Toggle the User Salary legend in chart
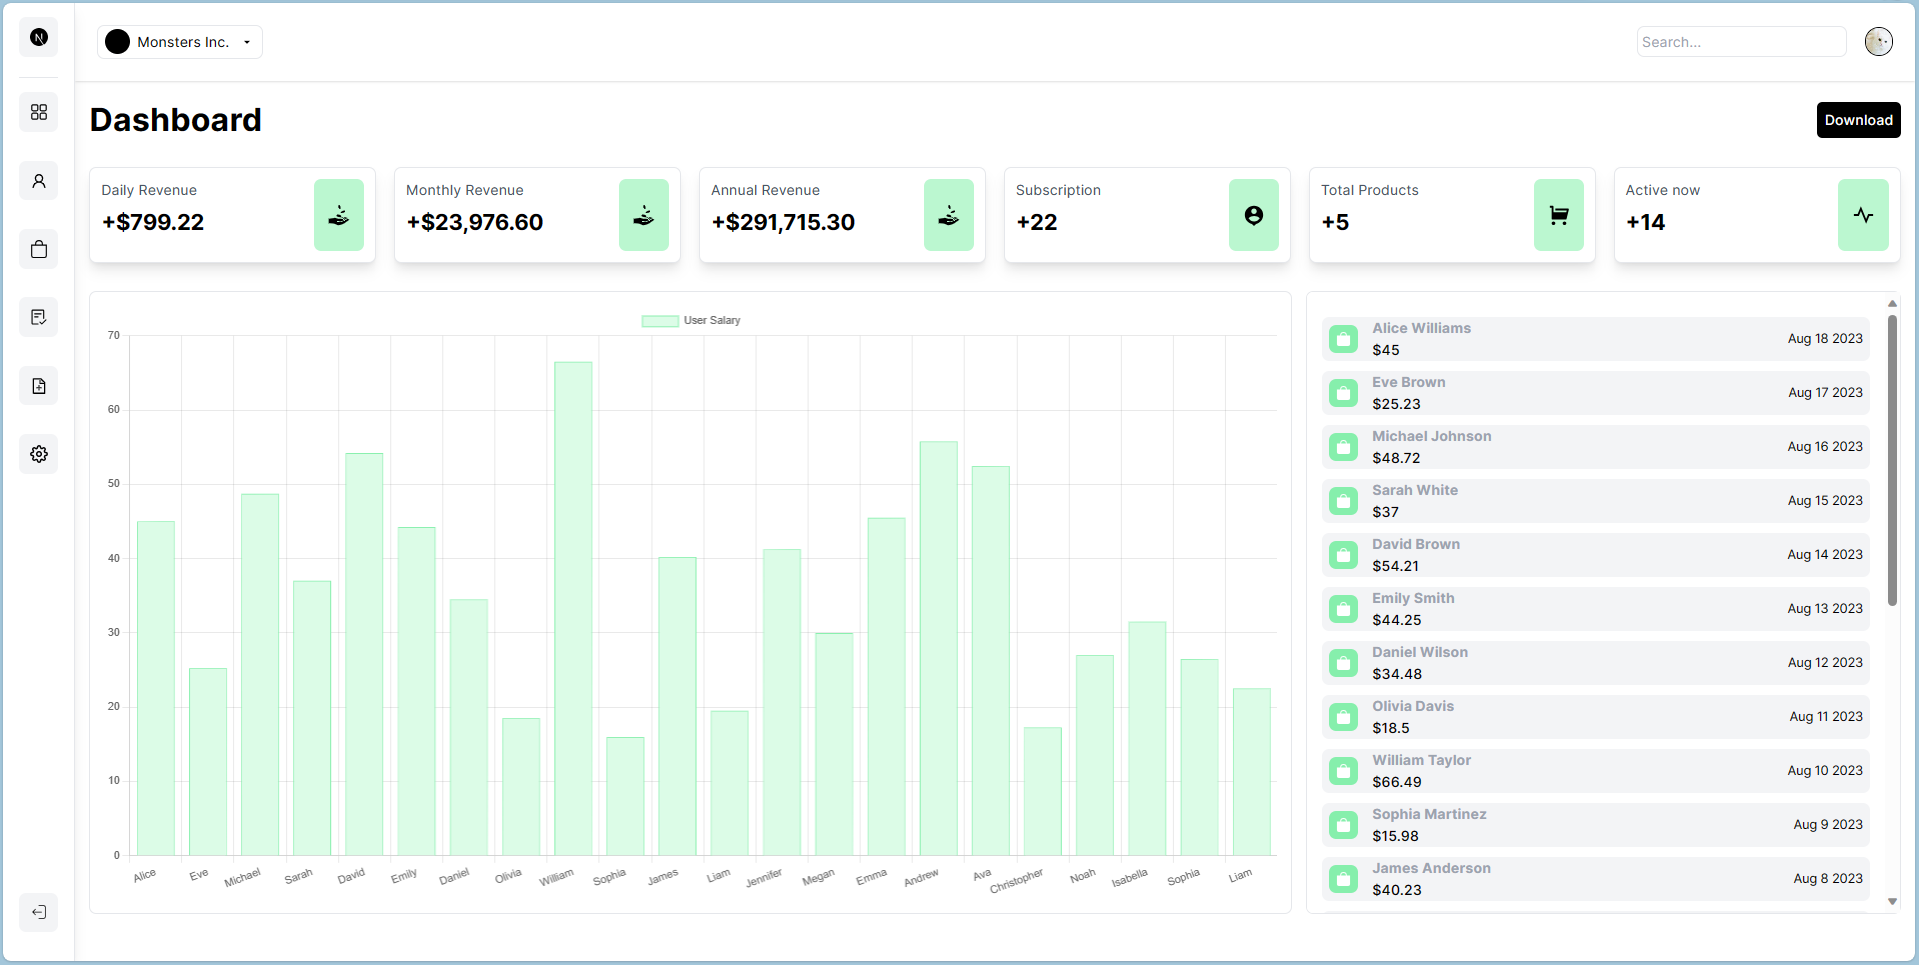 point(690,320)
